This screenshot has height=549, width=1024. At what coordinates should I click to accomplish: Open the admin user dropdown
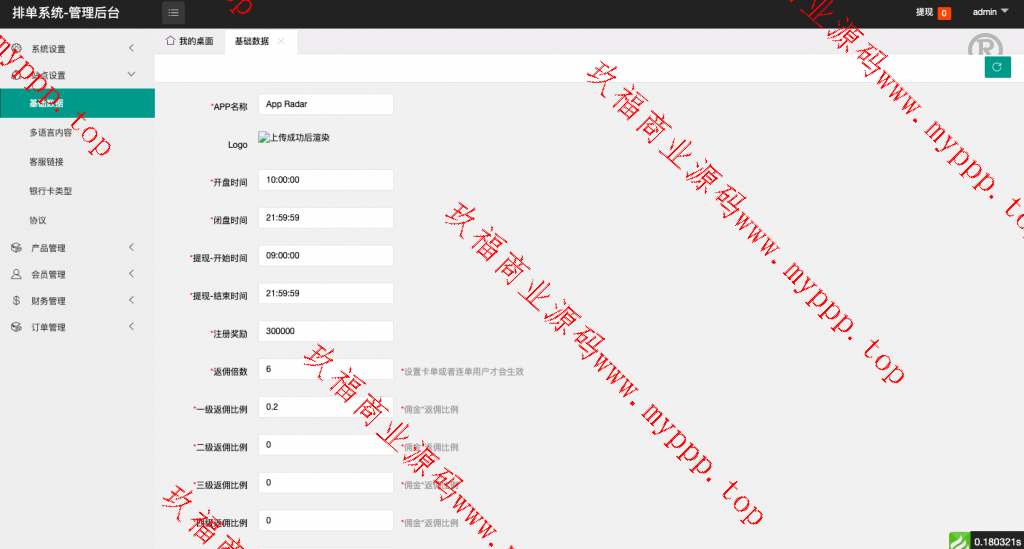click(x=990, y=12)
